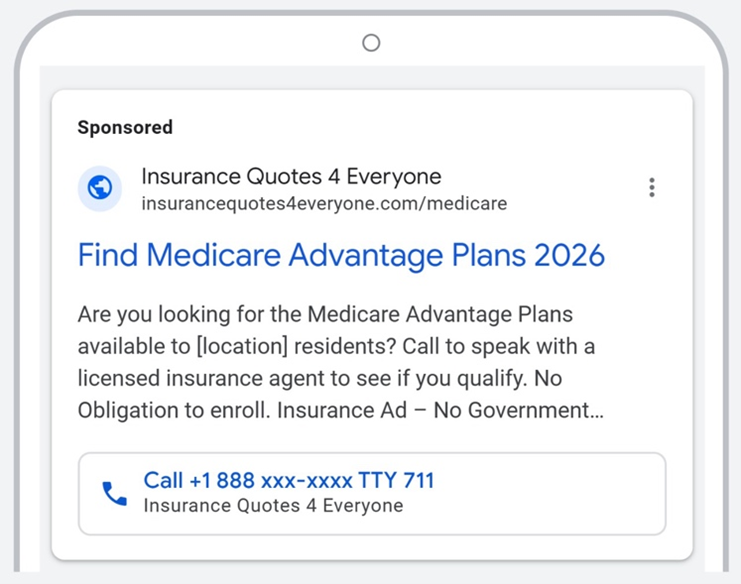Click Medicare Advantage Plans in the description
The width and height of the screenshot is (741, 584).
(x=440, y=314)
